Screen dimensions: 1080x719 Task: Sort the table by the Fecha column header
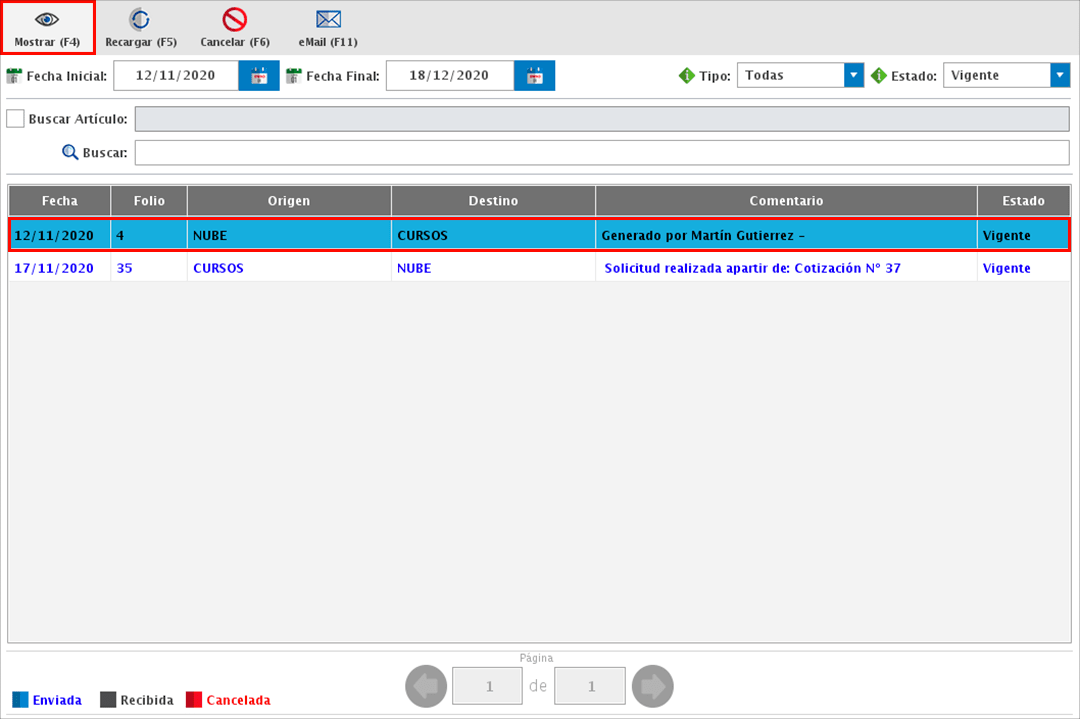[x=60, y=201]
